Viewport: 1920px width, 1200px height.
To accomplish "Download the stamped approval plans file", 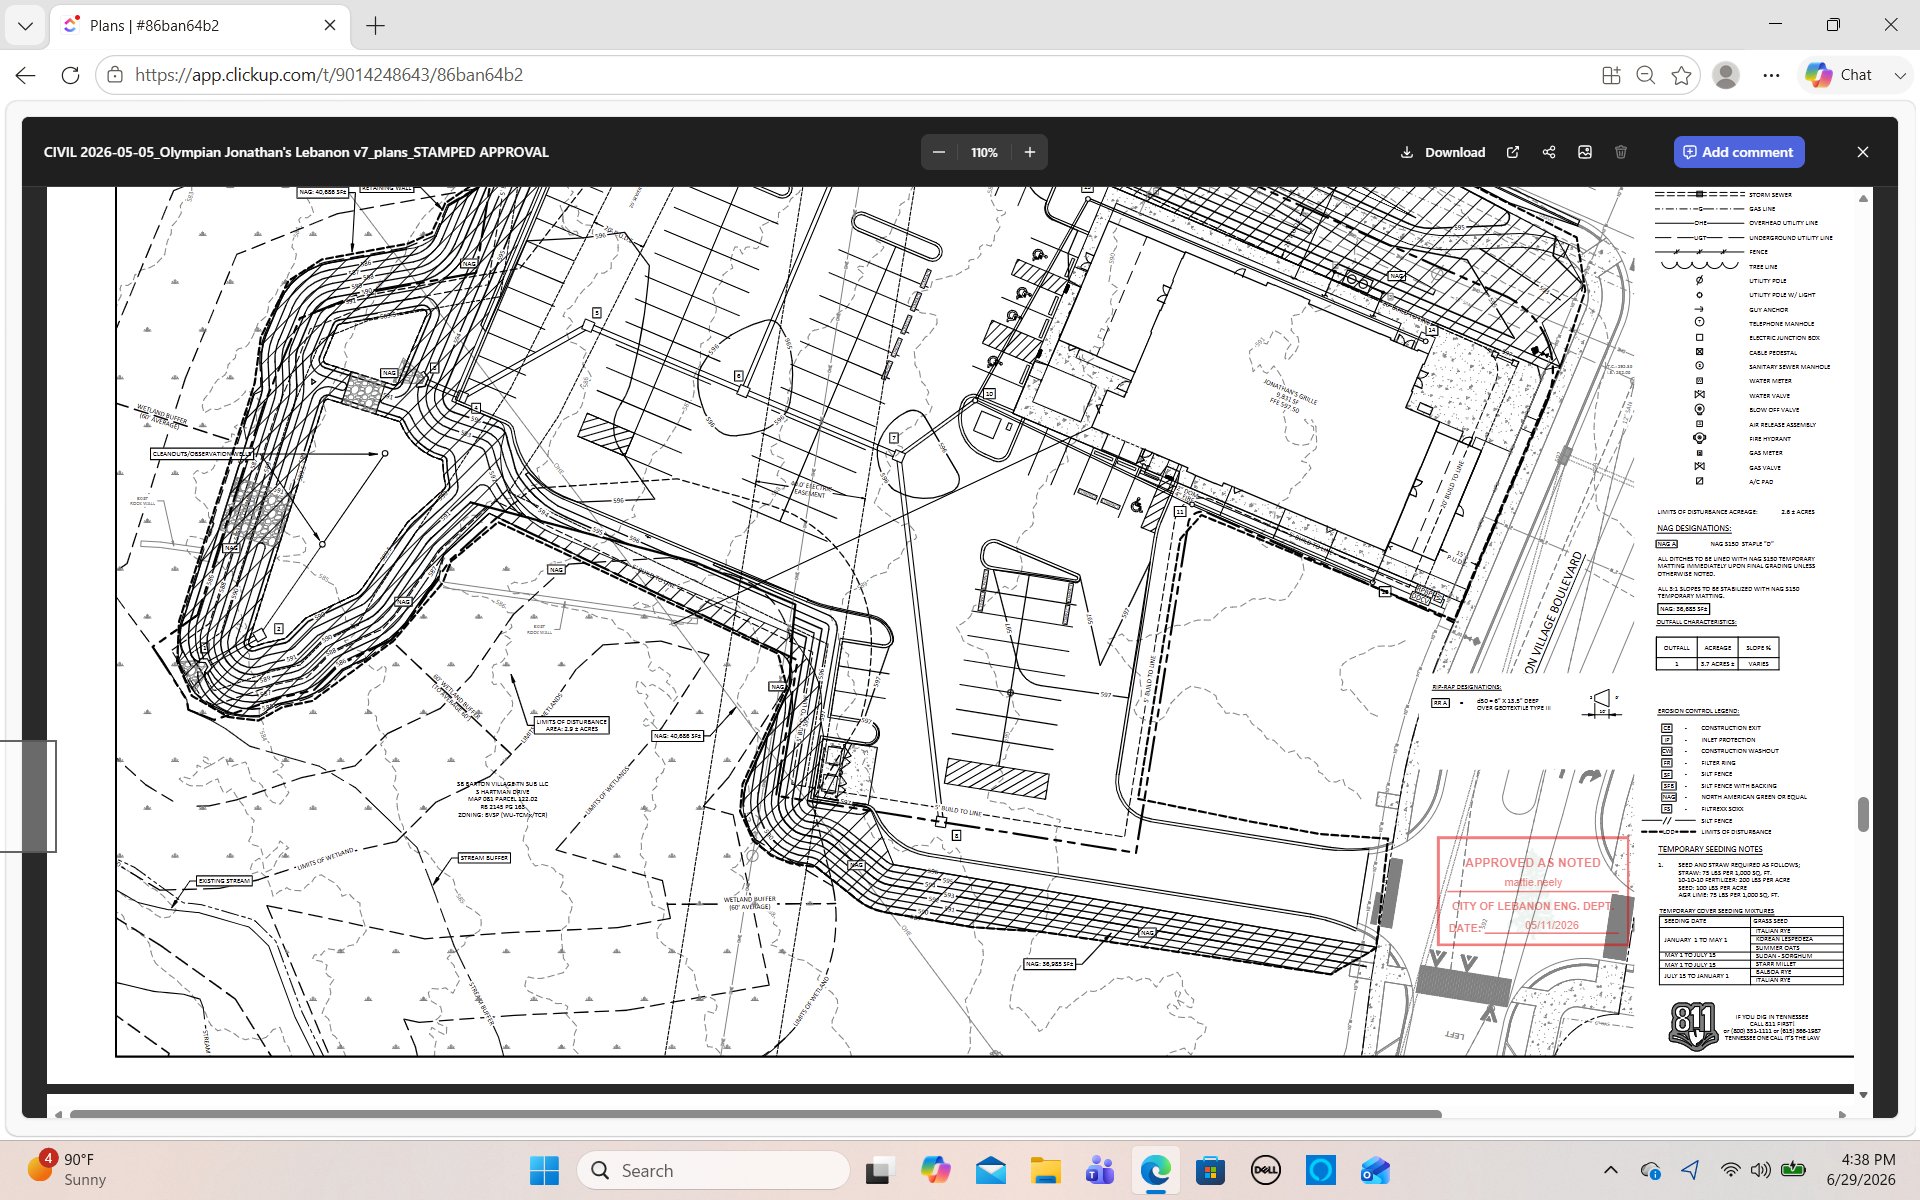I will [1442, 152].
